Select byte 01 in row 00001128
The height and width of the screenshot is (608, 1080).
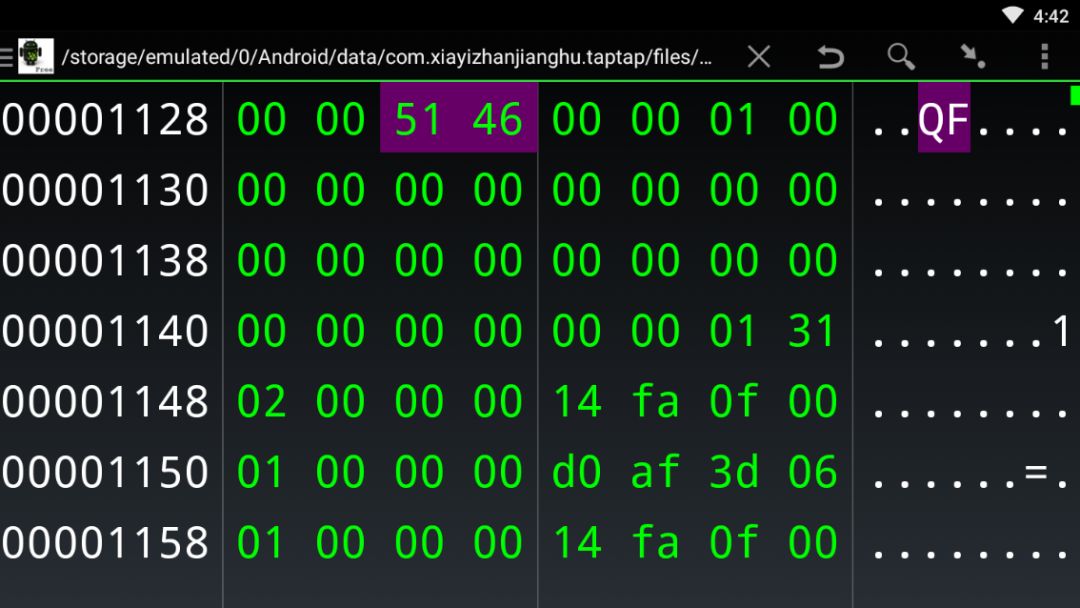point(734,119)
